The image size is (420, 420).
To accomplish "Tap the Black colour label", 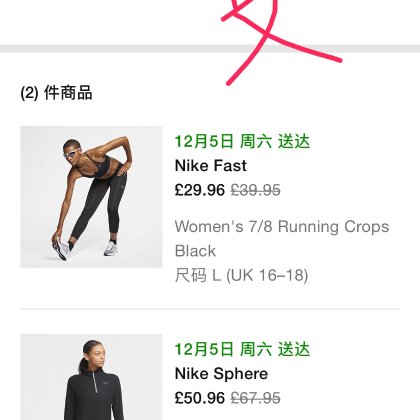I will pos(195,251).
